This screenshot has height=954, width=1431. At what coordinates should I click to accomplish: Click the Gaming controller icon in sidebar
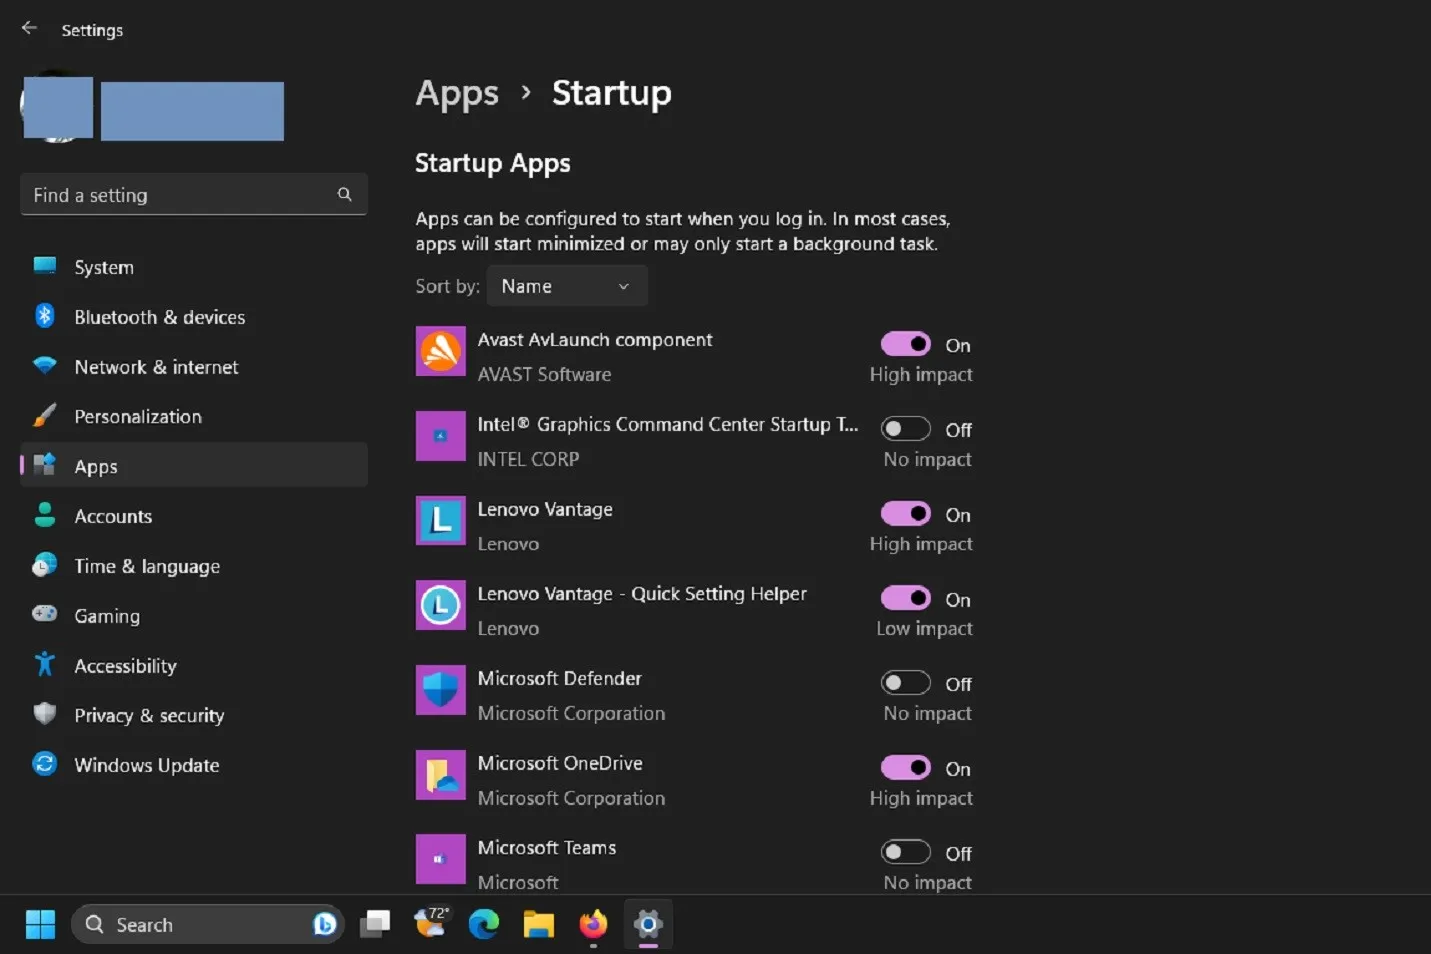[44, 615]
